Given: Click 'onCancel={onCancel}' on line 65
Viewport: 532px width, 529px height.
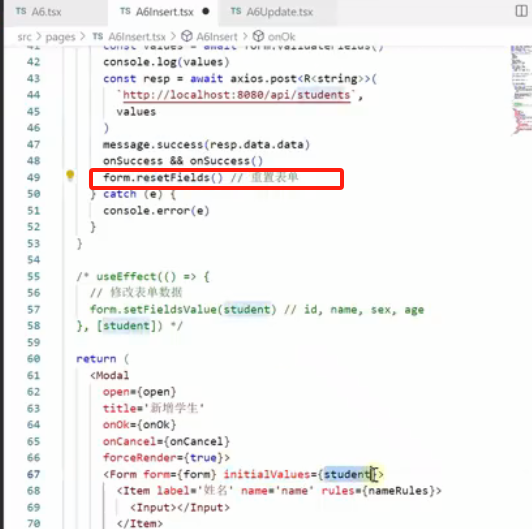Looking at the screenshot, I should click(x=166, y=441).
